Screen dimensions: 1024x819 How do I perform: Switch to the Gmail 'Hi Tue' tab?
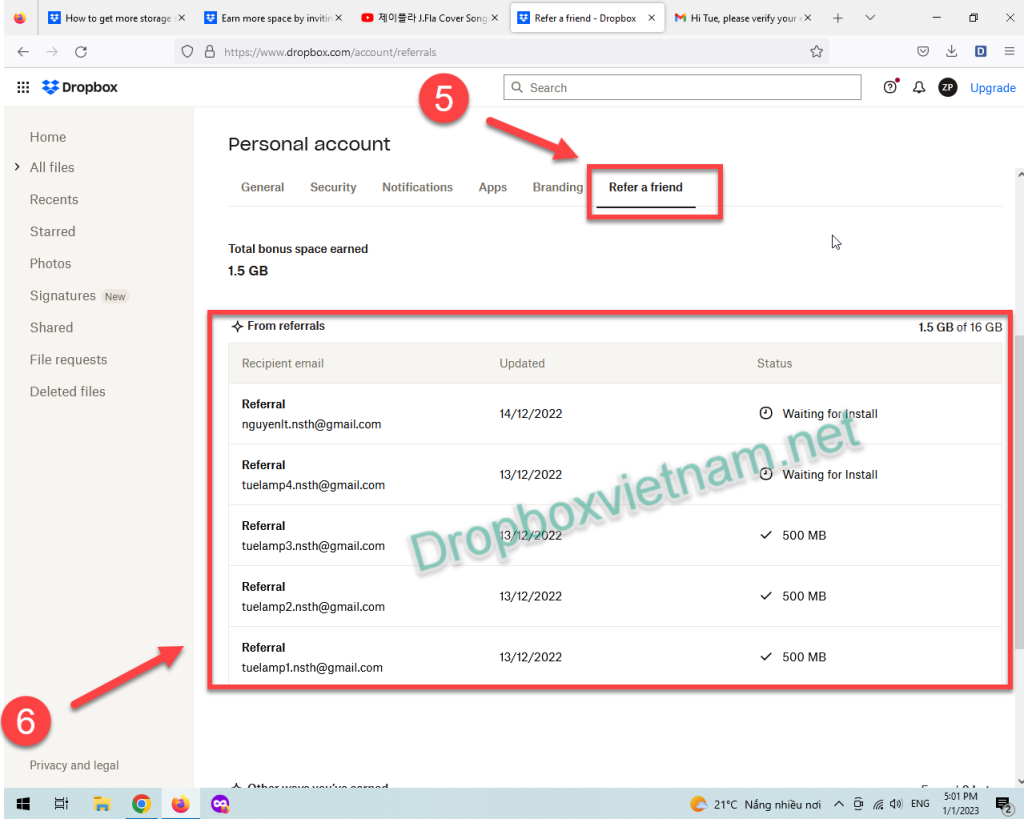point(743,18)
